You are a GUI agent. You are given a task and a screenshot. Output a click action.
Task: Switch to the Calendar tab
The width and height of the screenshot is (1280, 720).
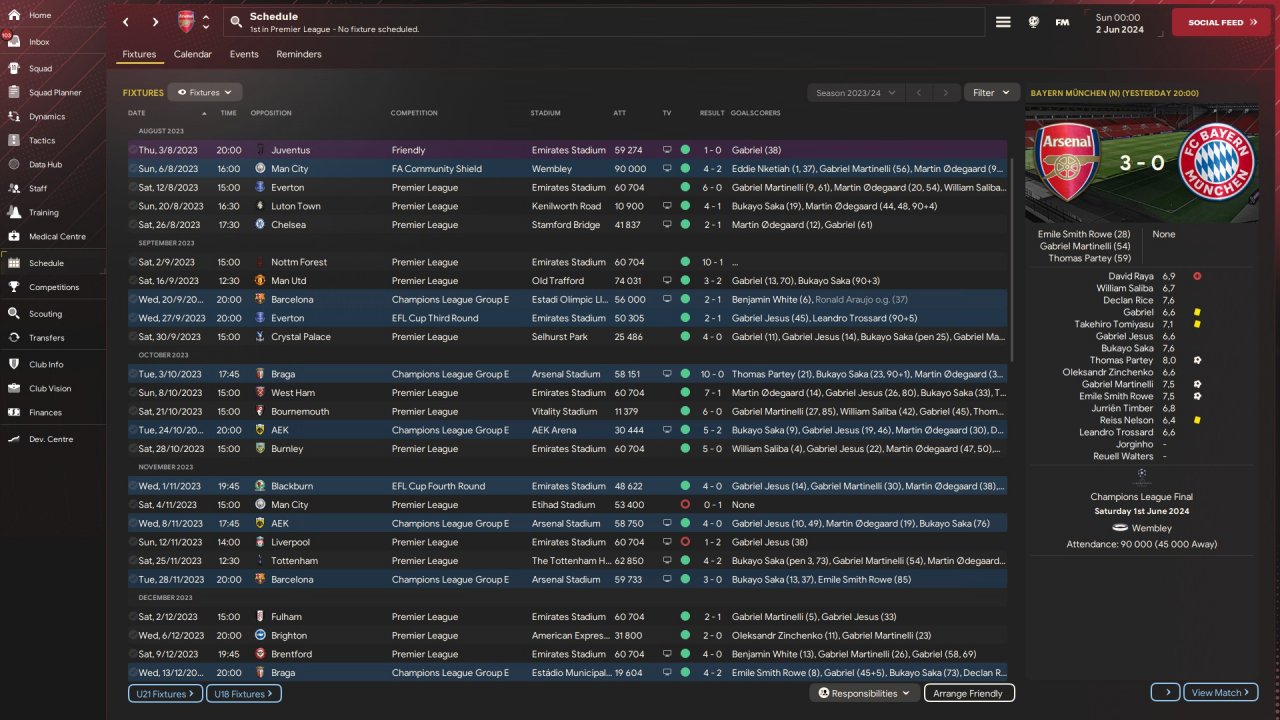(x=193, y=54)
